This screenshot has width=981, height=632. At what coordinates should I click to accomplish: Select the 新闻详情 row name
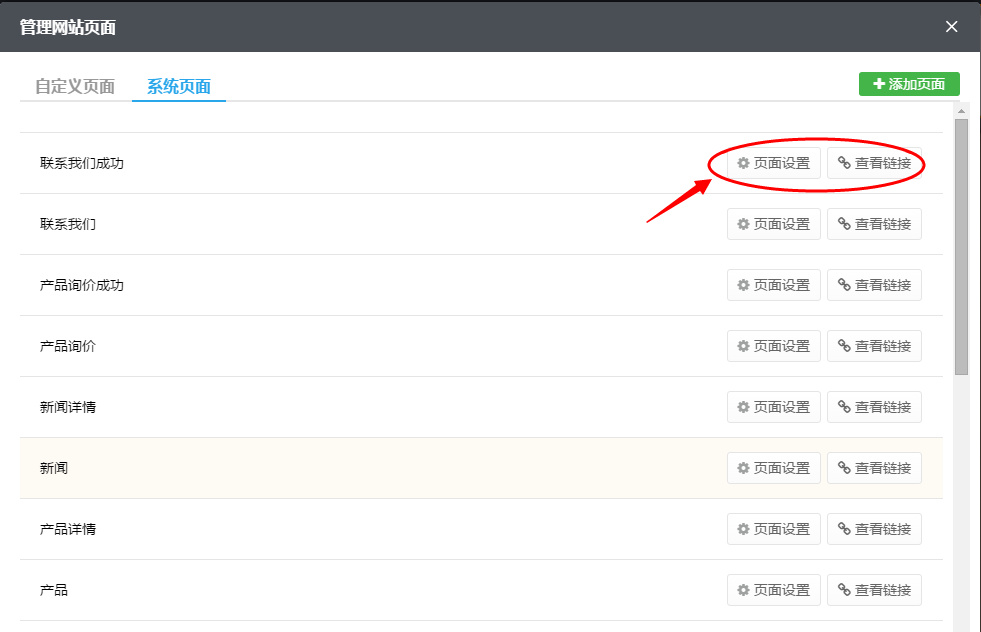68,407
